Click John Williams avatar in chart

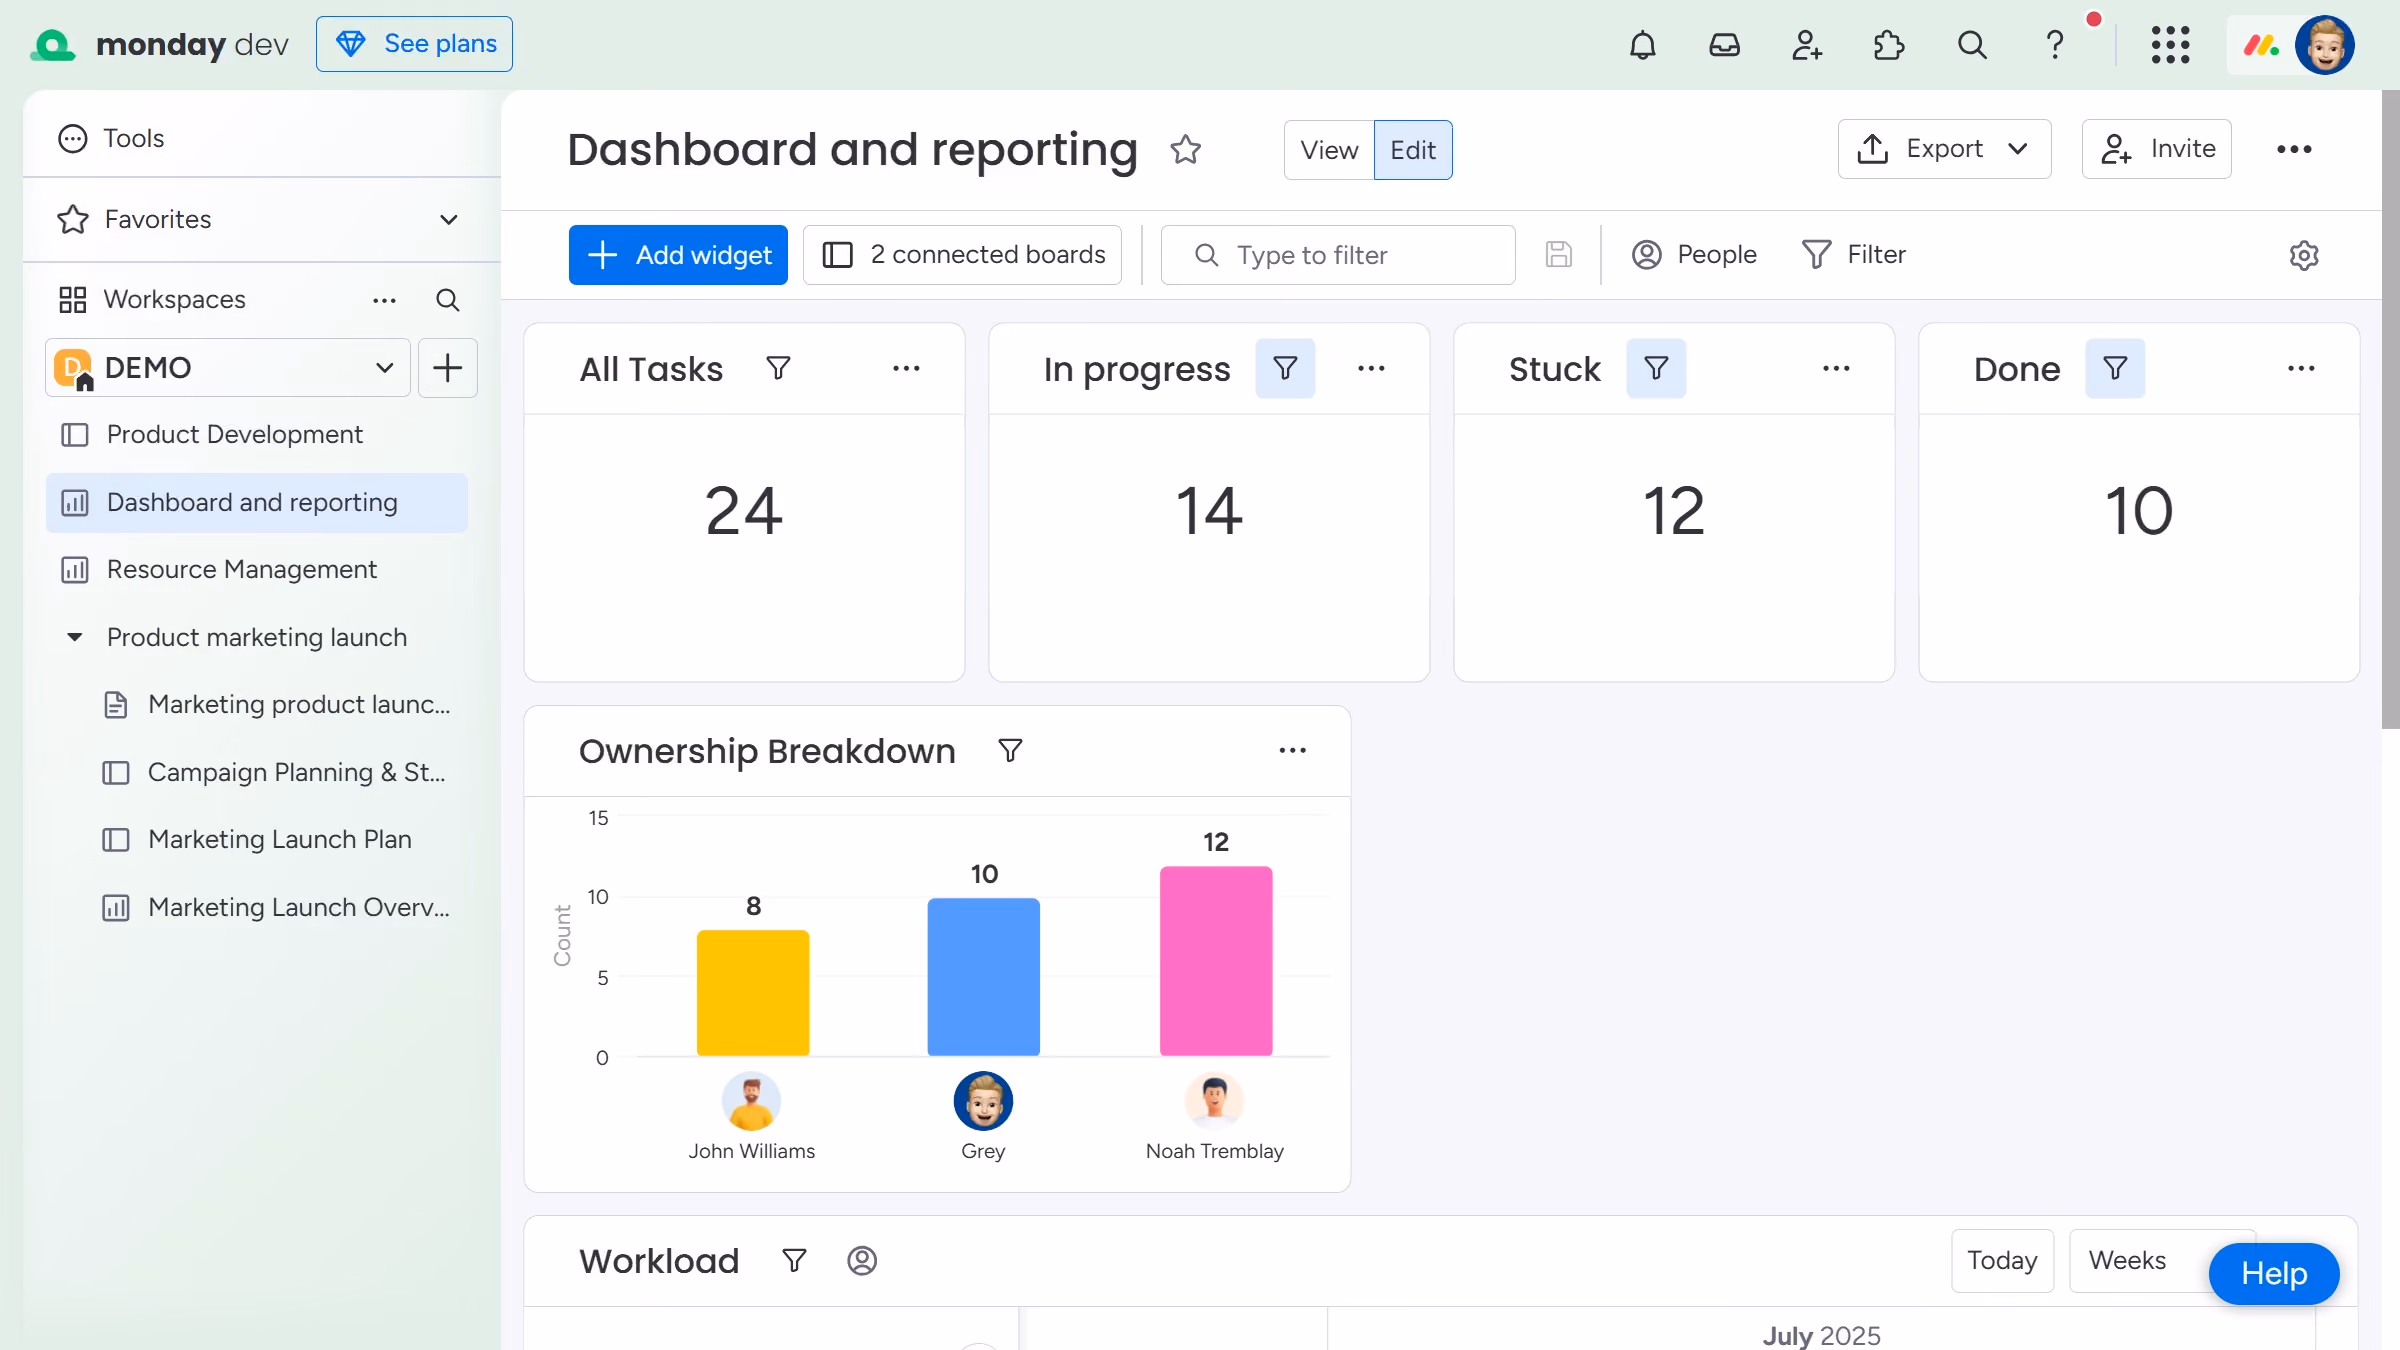751,1101
